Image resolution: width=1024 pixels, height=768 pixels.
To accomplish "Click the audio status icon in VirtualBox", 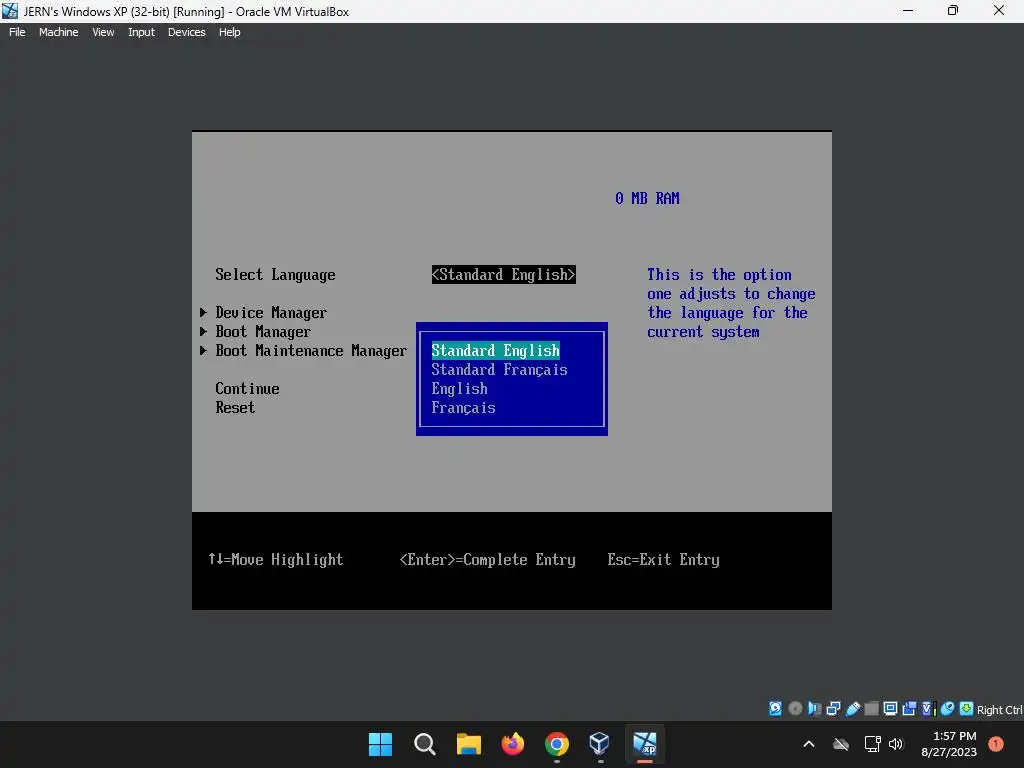I will point(814,709).
